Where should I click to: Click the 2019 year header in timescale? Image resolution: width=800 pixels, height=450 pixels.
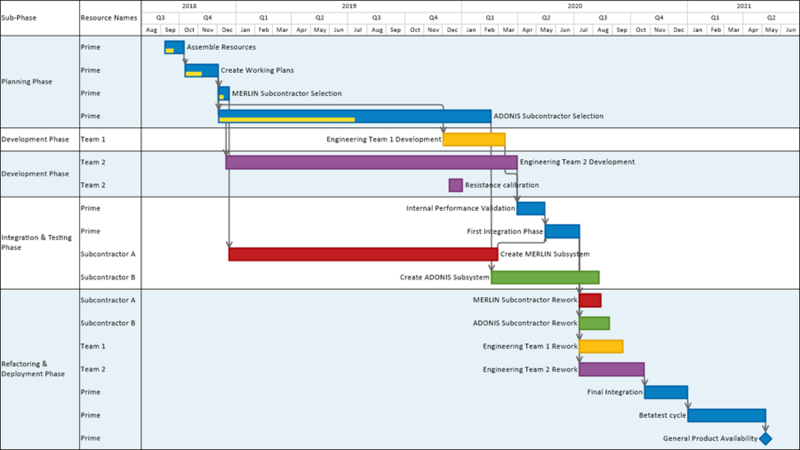pos(349,6)
